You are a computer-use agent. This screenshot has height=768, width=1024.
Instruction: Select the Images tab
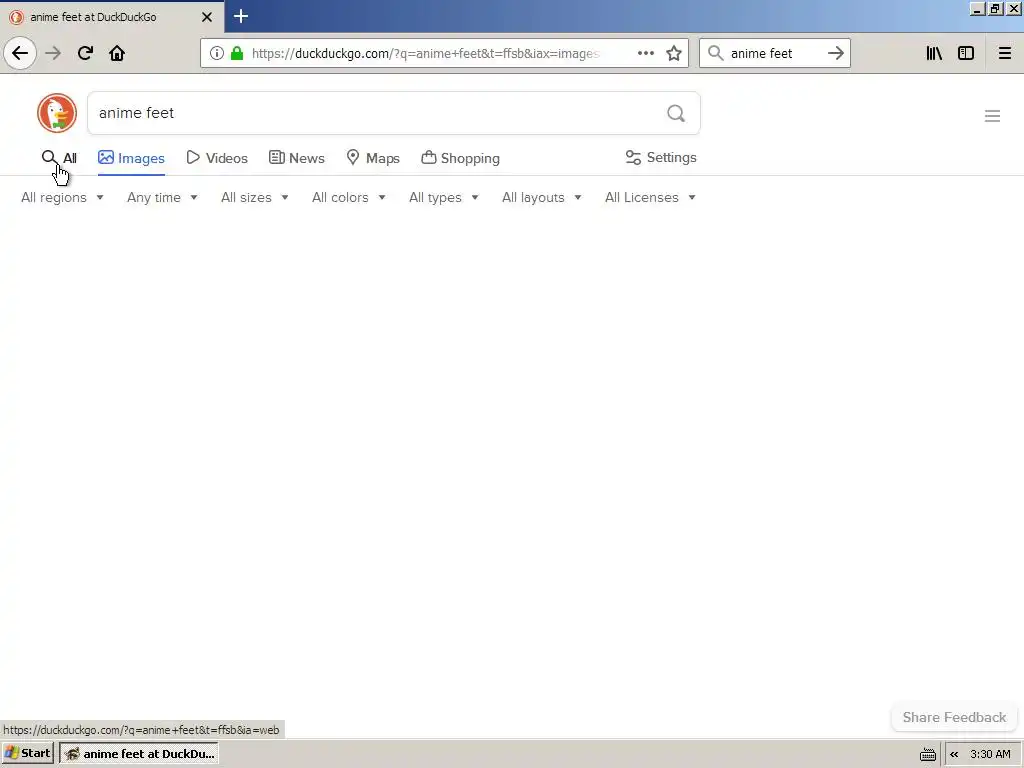click(131, 158)
